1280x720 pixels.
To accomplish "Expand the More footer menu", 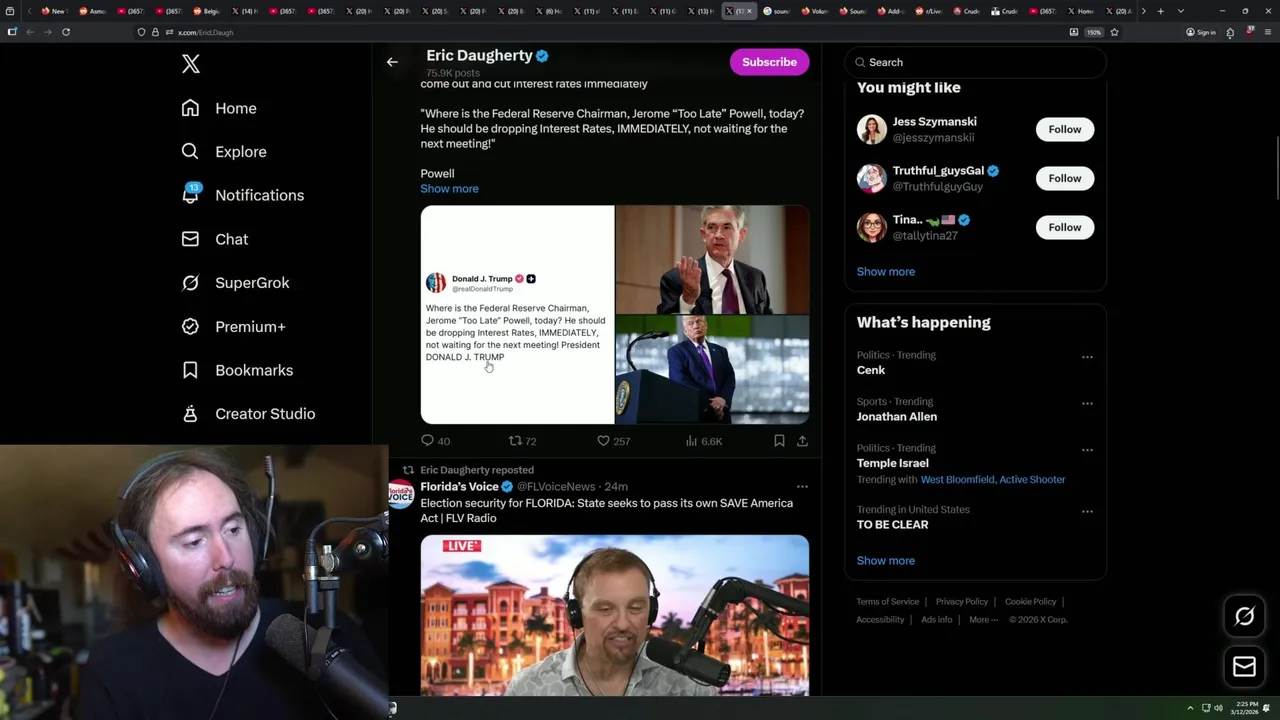I will click(x=982, y=620).
